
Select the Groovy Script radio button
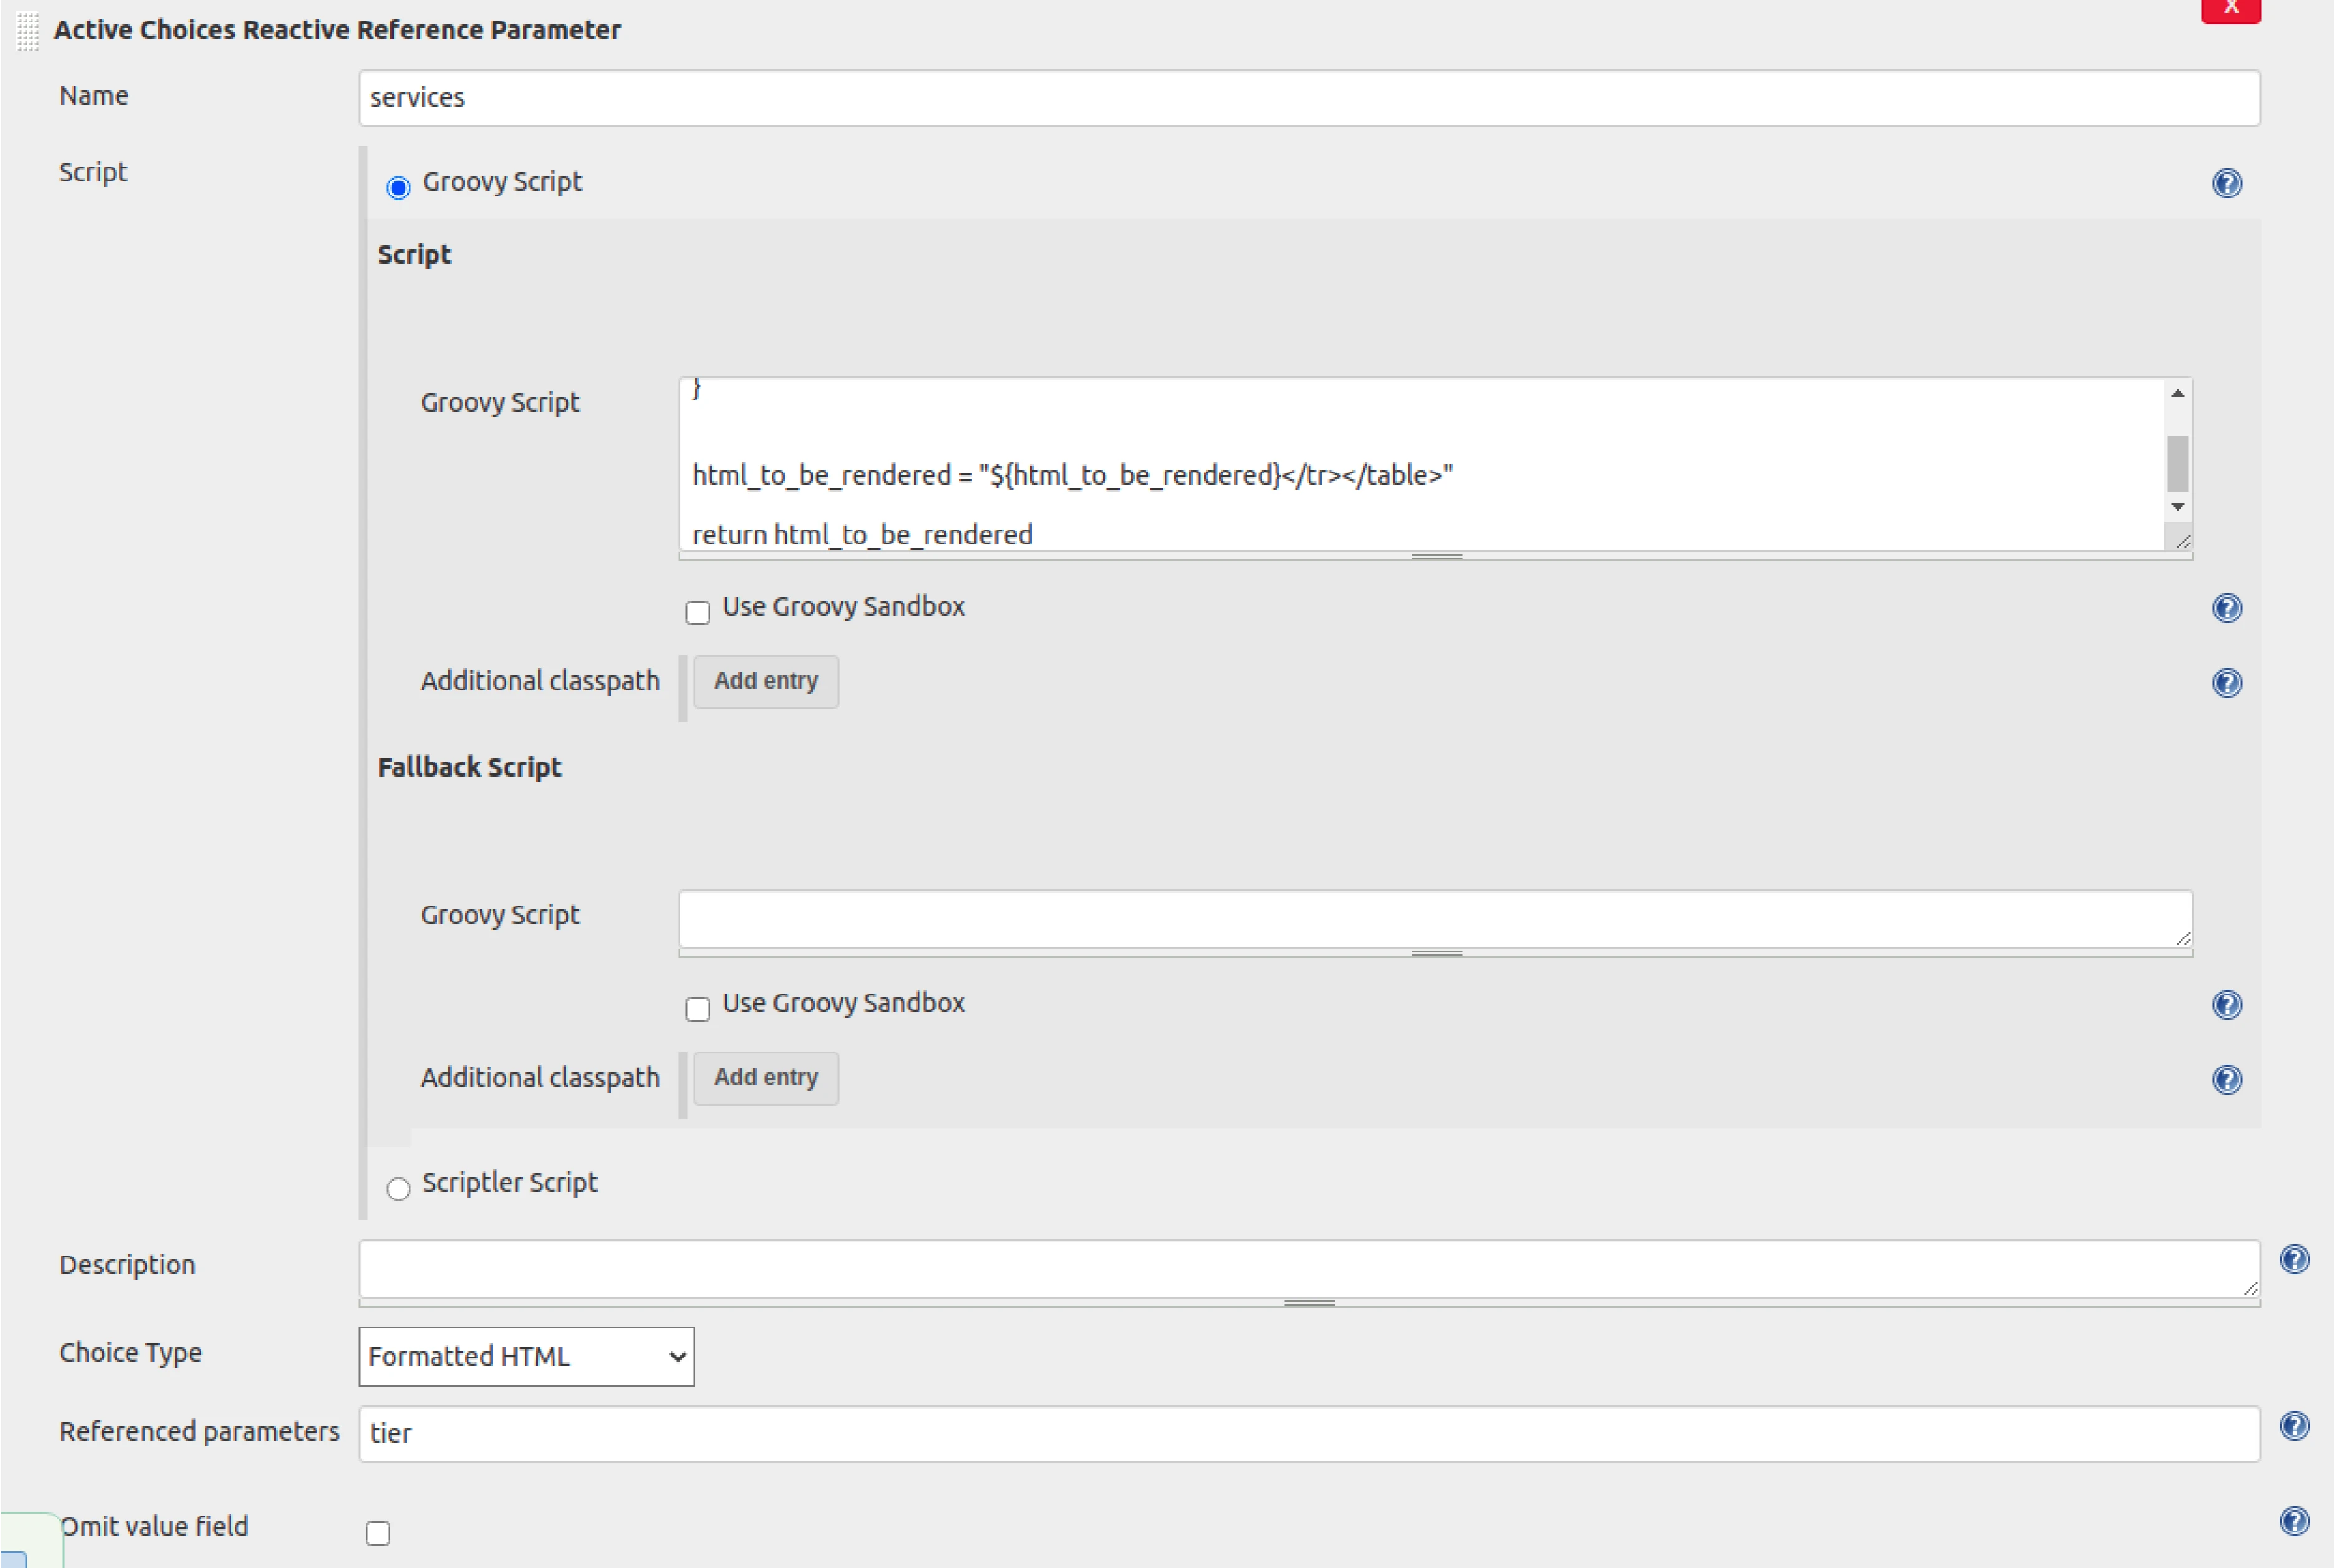point(398,187)
